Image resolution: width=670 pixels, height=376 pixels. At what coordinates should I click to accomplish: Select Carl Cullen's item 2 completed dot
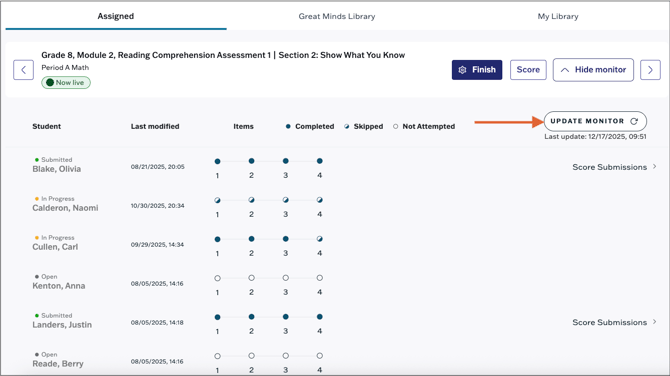(x=251, y=239)
